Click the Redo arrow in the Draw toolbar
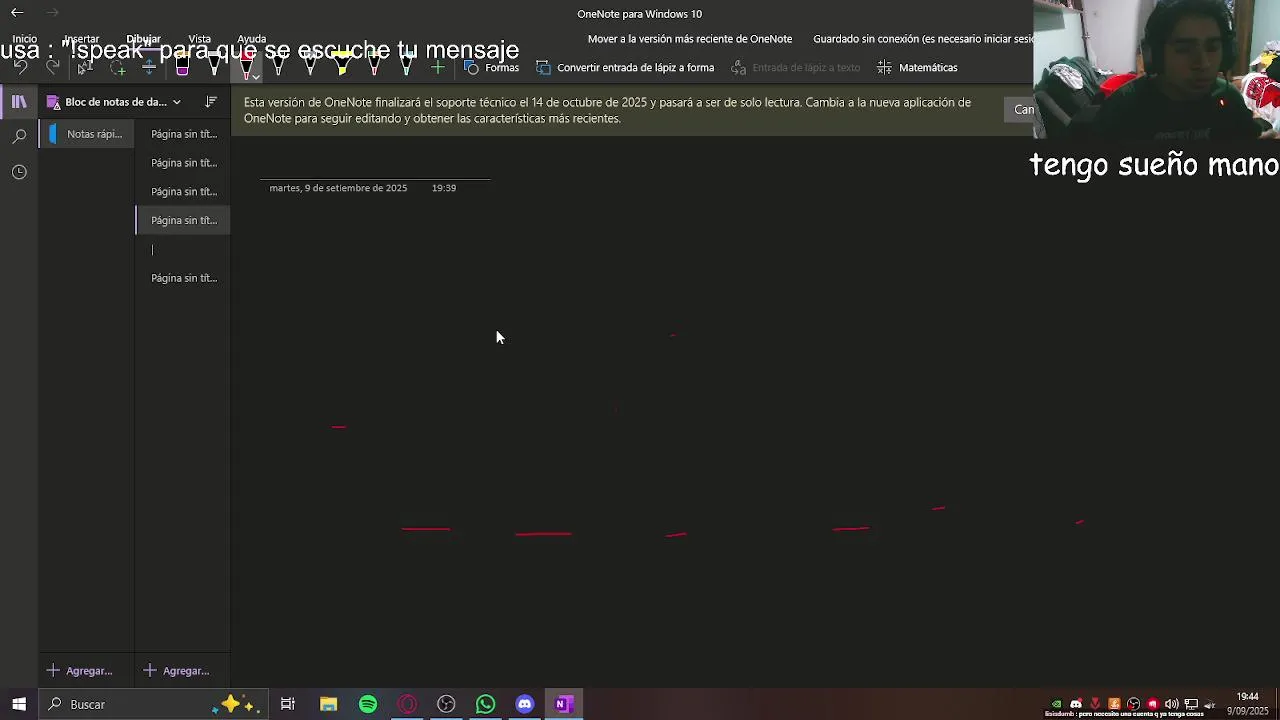 coord(52,68)
